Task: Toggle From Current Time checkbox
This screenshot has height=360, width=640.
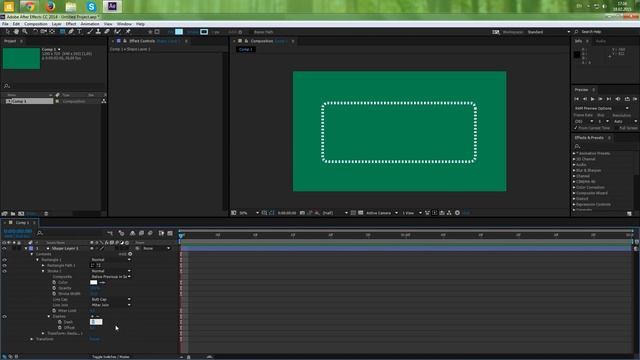Action: (576, 128)
